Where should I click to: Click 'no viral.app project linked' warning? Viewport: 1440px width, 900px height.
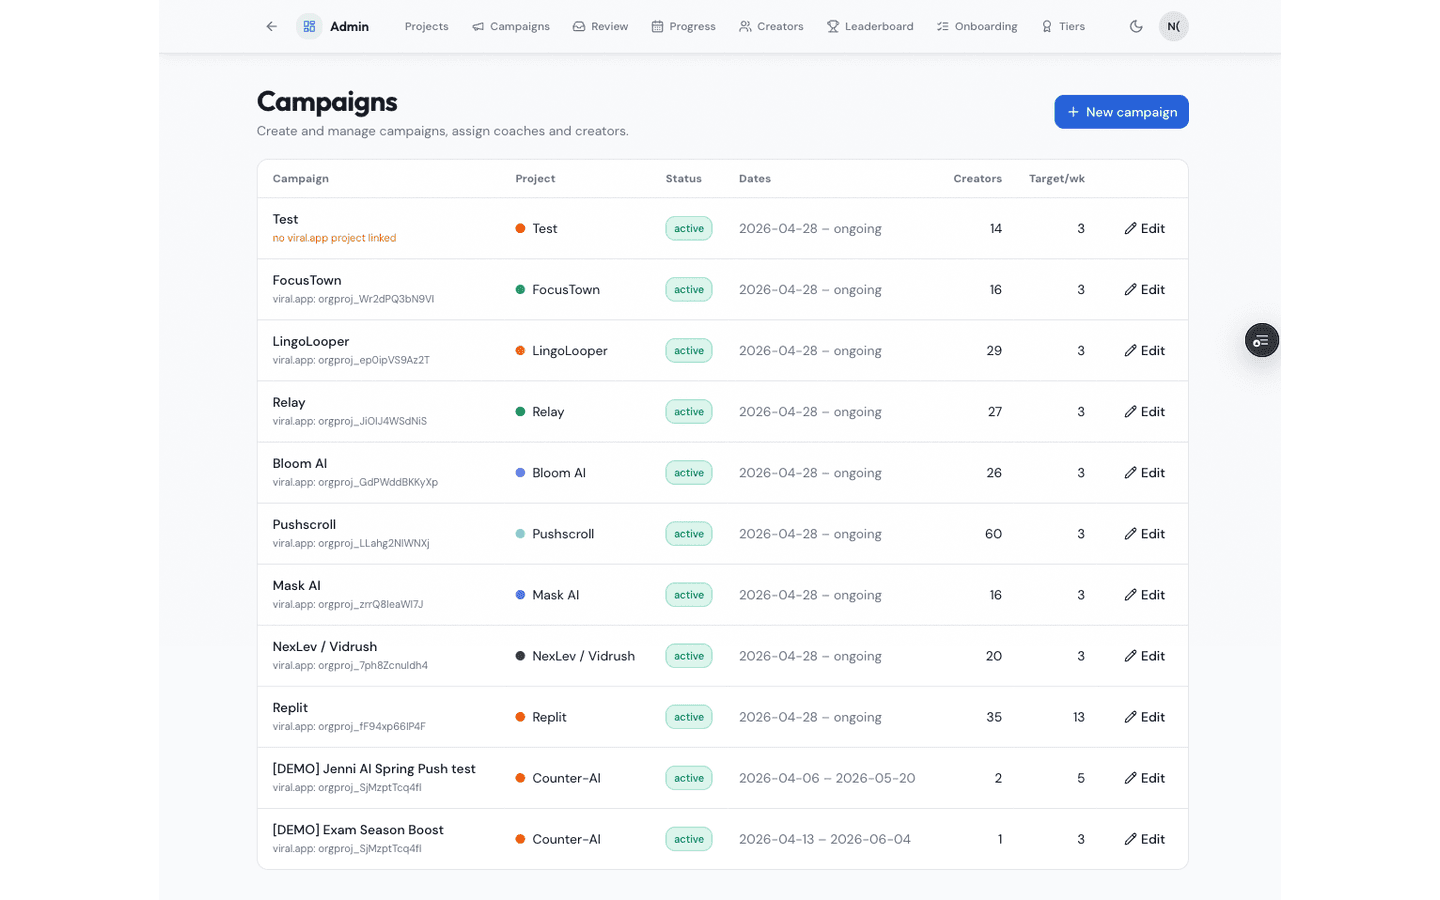[334, 238]
